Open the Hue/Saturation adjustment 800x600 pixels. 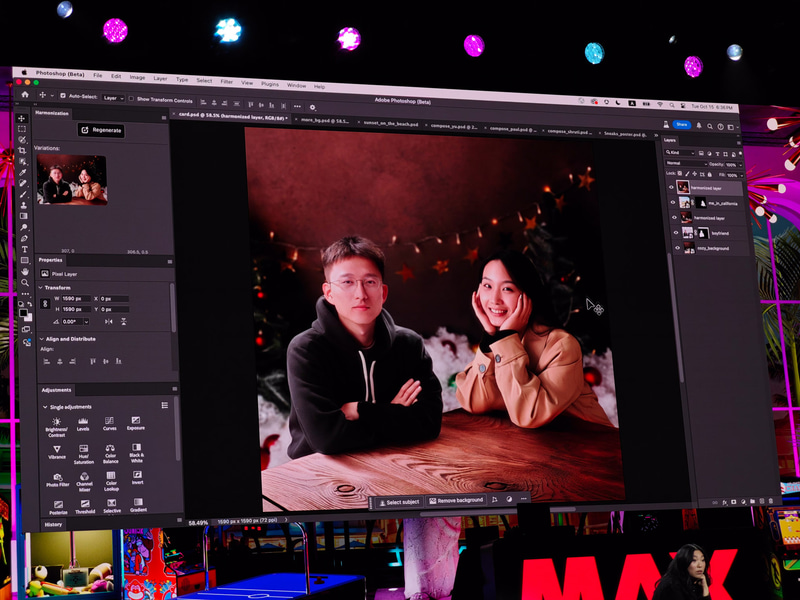83,448
